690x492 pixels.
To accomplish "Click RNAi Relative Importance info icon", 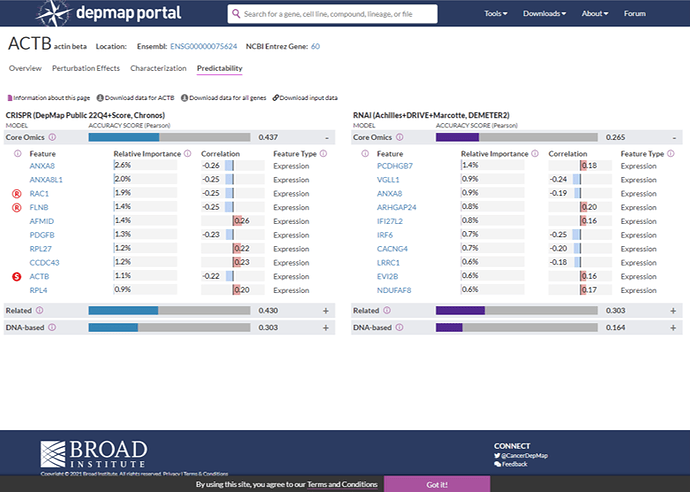I will [x=535, y=154].
